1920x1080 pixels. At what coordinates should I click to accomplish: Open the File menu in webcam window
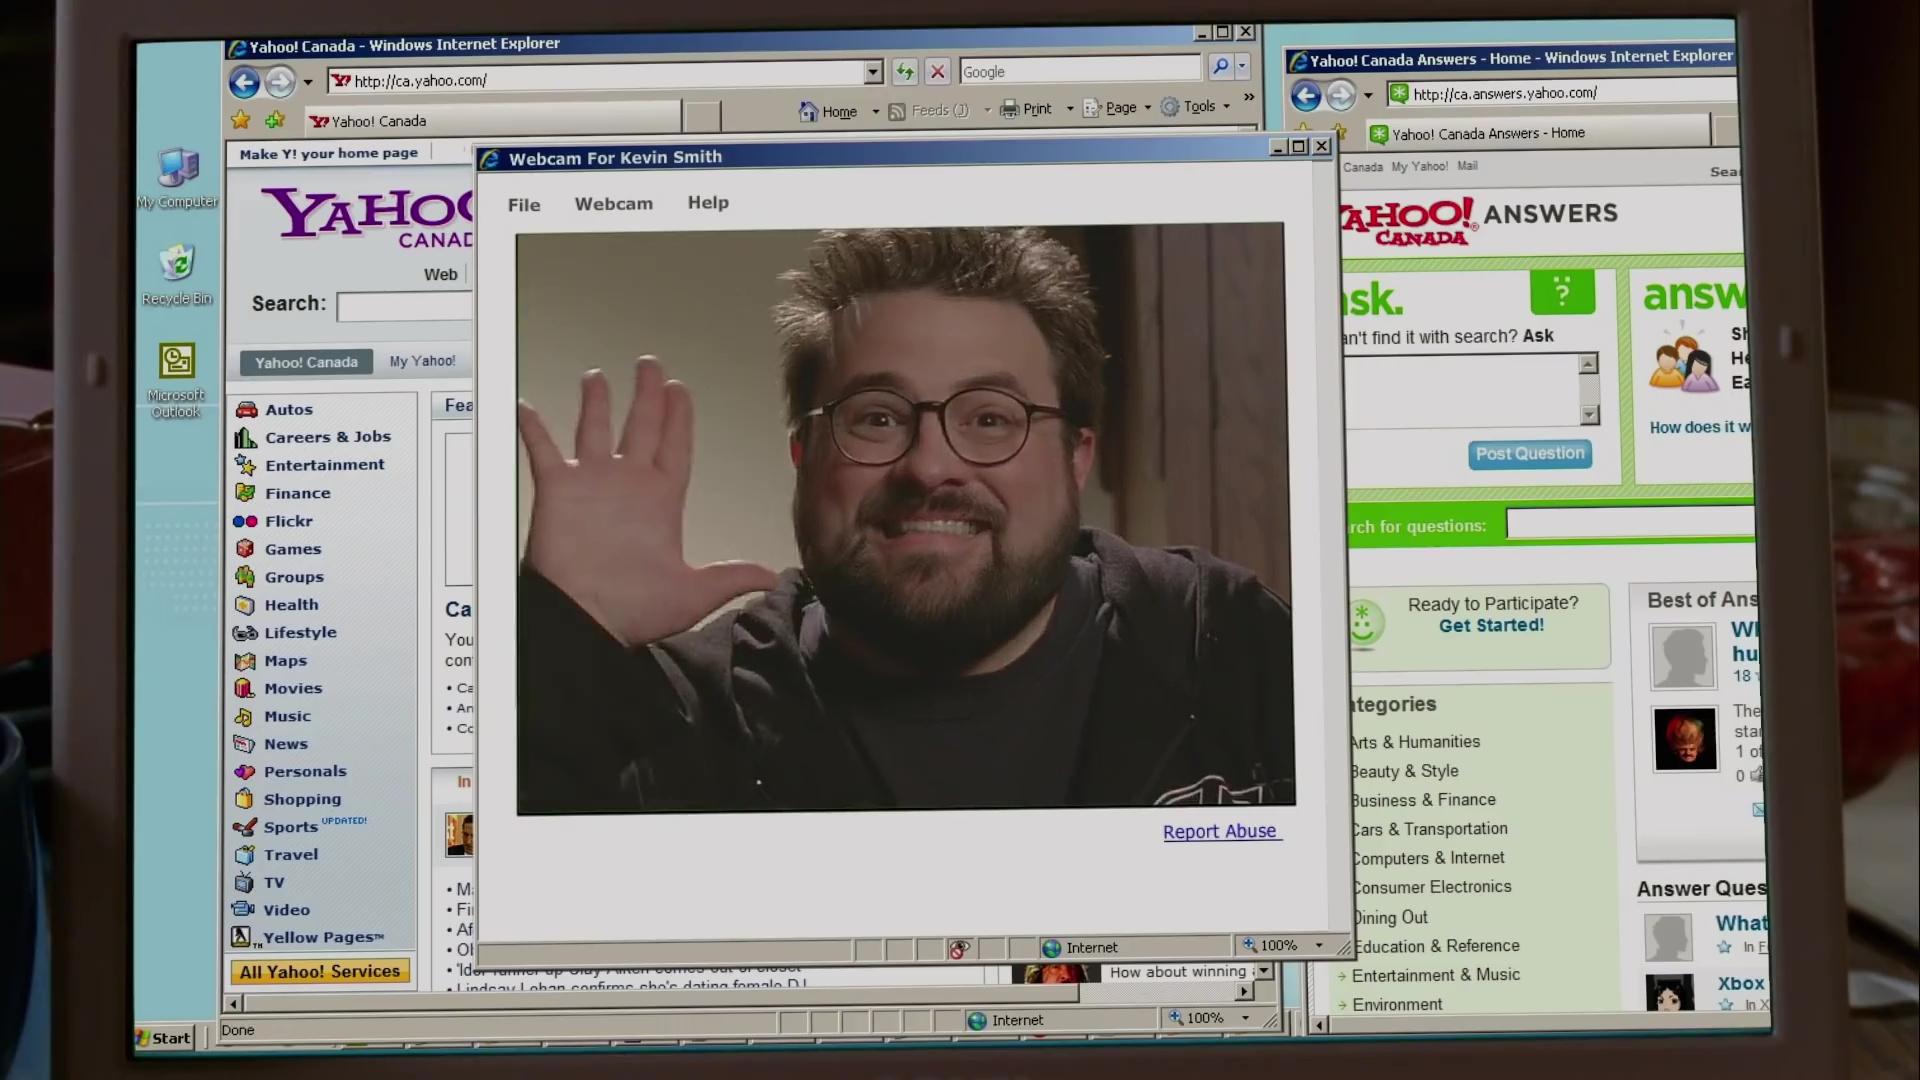pyautogui.click(x=524, y=205)
